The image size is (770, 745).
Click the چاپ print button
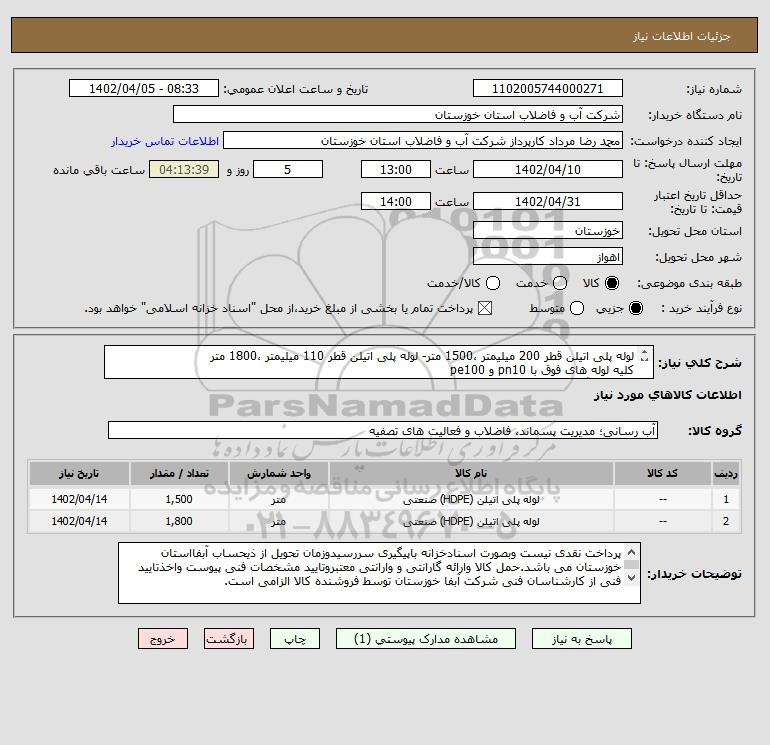coord(295,639)
